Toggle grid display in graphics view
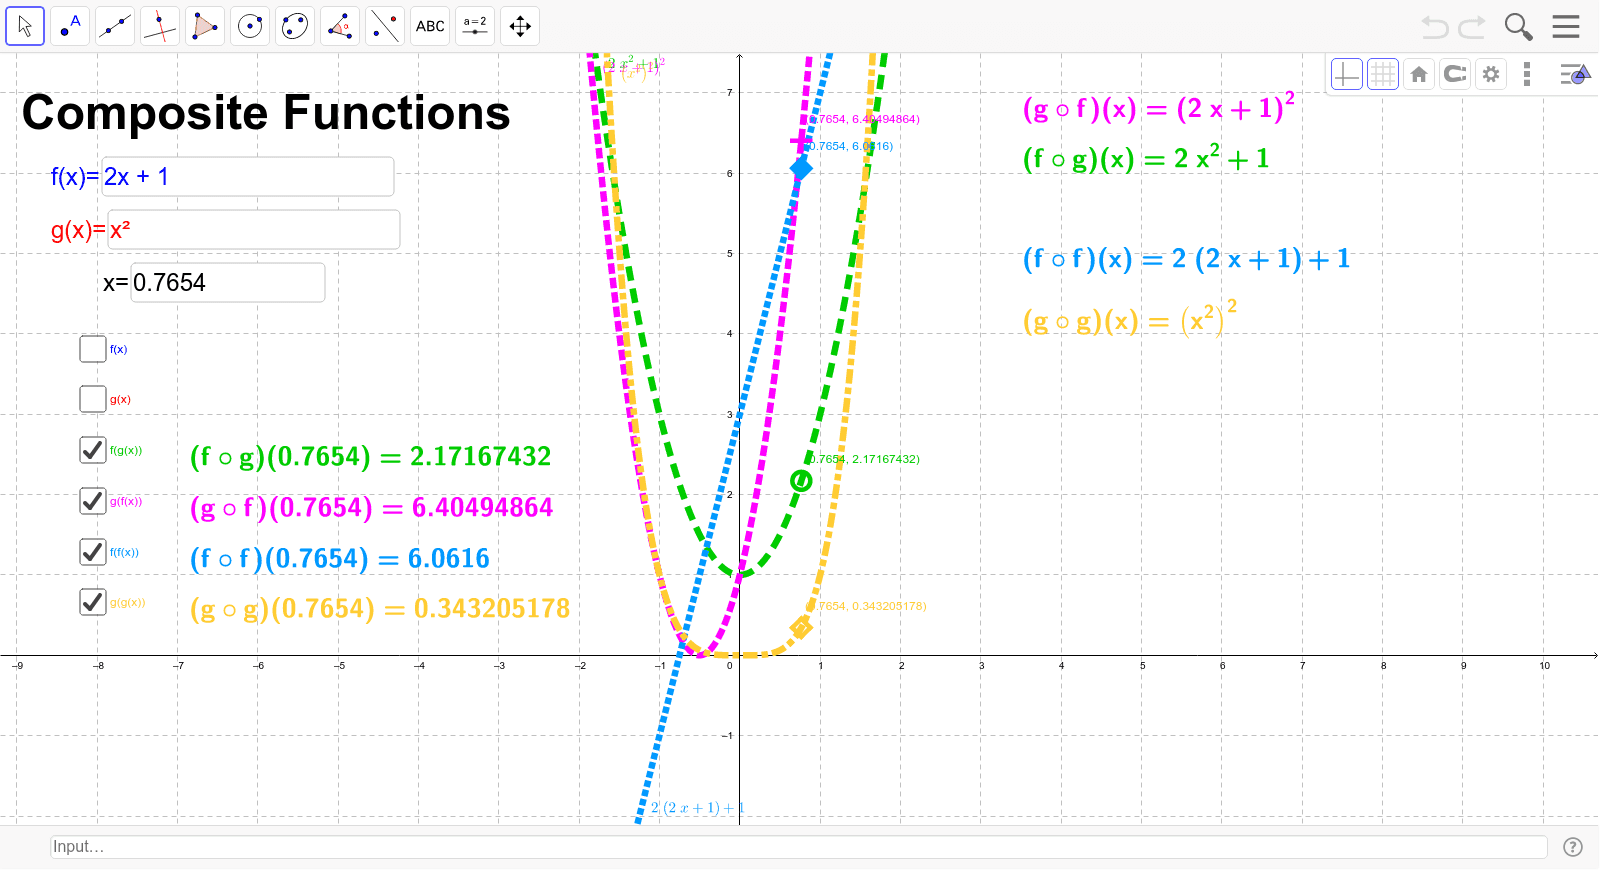Image resolution: width=1600 pixels, height=870 pixels. pyautogui.click(x=1382, y=74)
